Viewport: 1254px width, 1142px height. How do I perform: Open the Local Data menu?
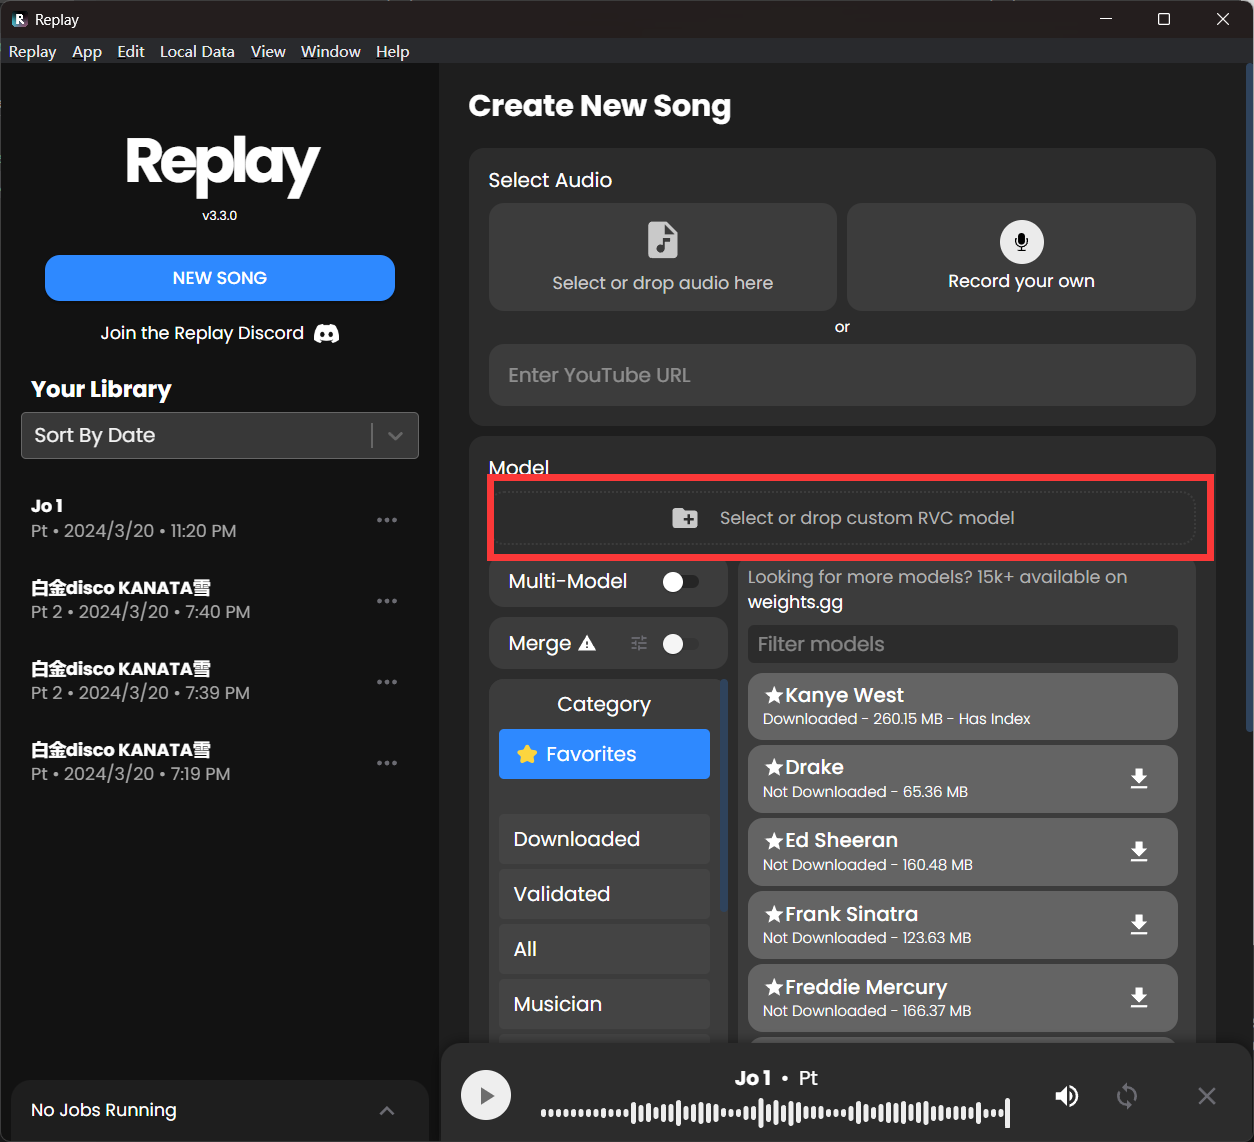(197, 51)
